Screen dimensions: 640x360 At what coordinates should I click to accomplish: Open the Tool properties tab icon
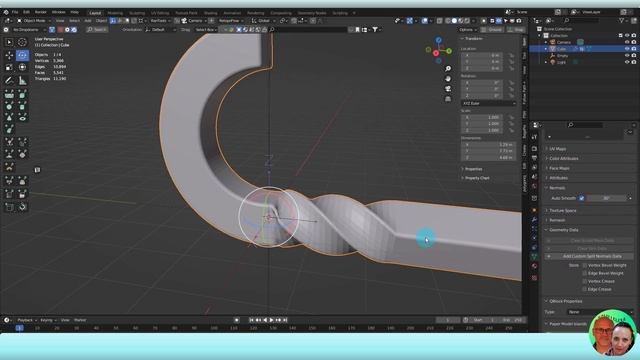[x=534, y=137]
